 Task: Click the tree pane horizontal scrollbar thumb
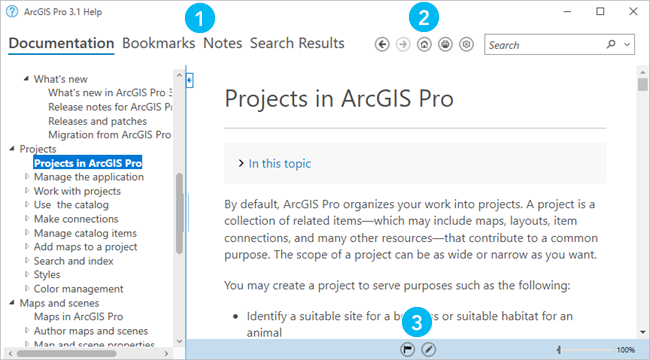pyautogui.click(x=66, y=353)
